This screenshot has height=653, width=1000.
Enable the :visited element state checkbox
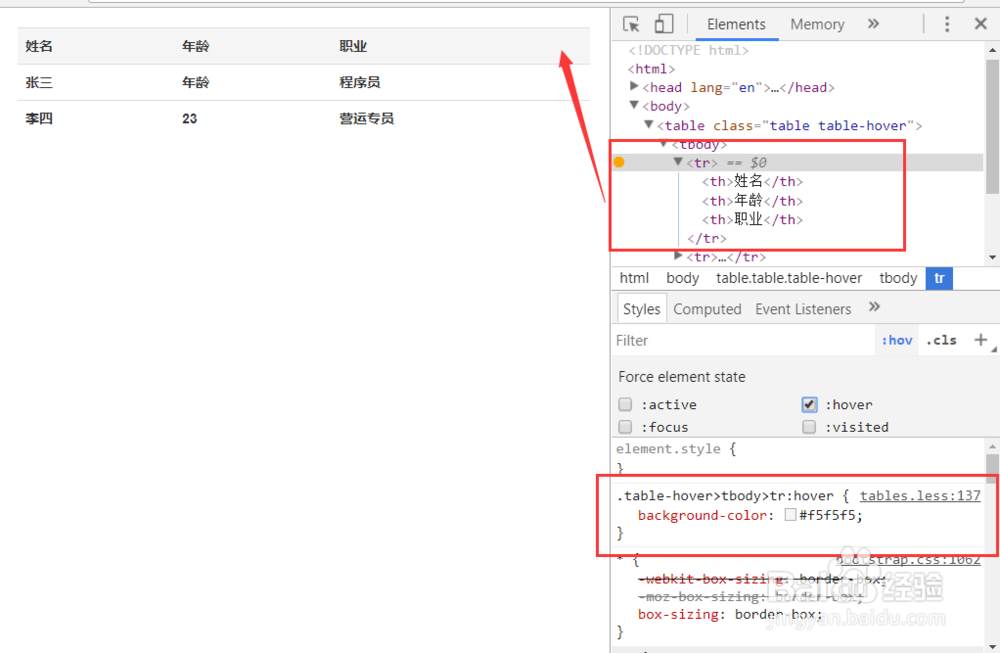(809, 426)
